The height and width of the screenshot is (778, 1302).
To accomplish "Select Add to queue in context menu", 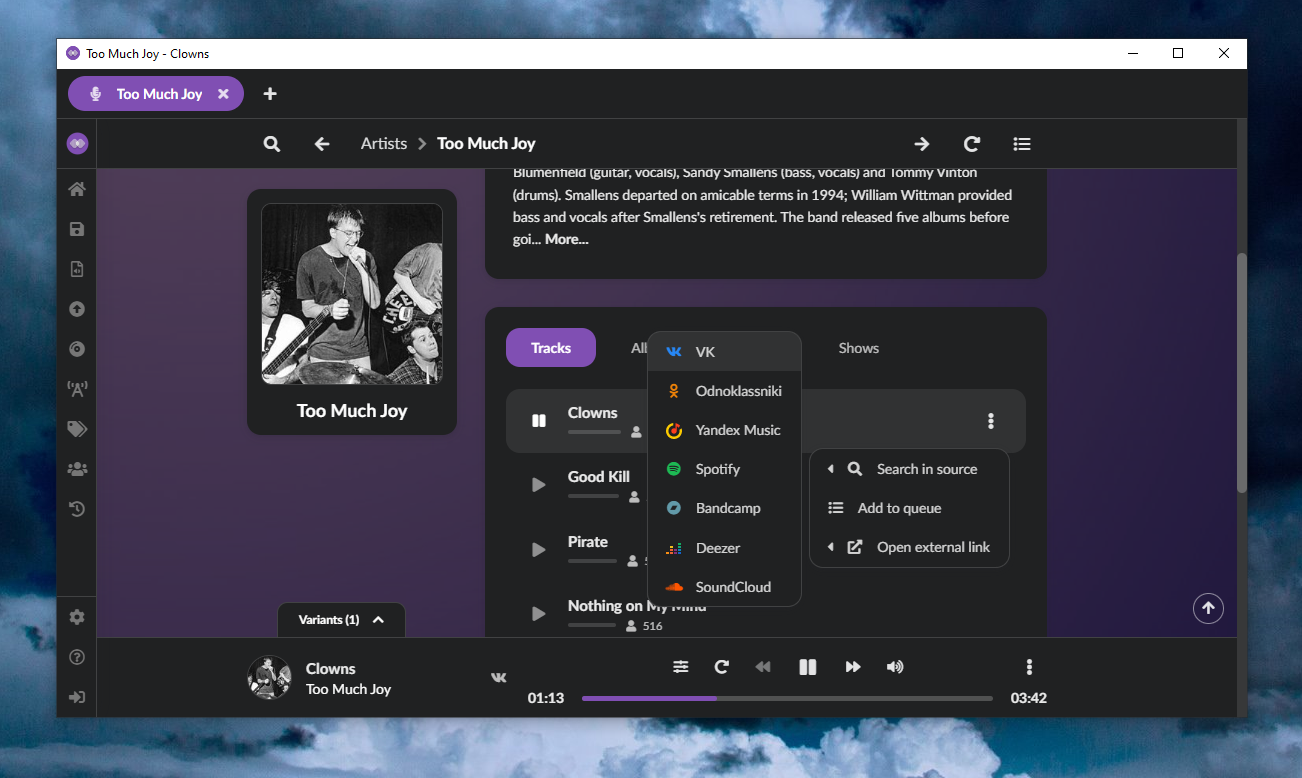I will 909,508.
